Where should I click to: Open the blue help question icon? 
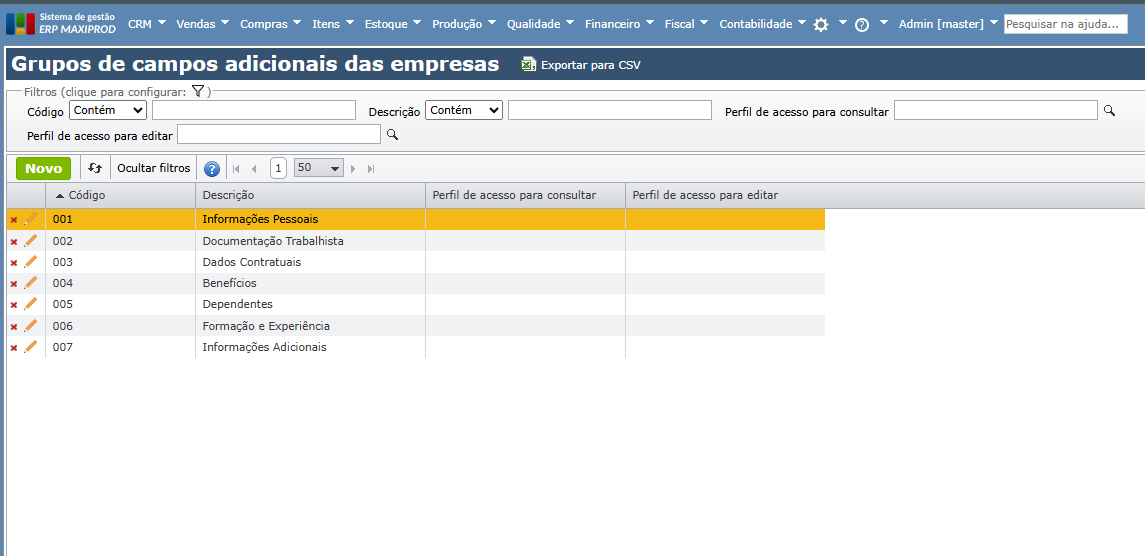[x=212, y=169]
